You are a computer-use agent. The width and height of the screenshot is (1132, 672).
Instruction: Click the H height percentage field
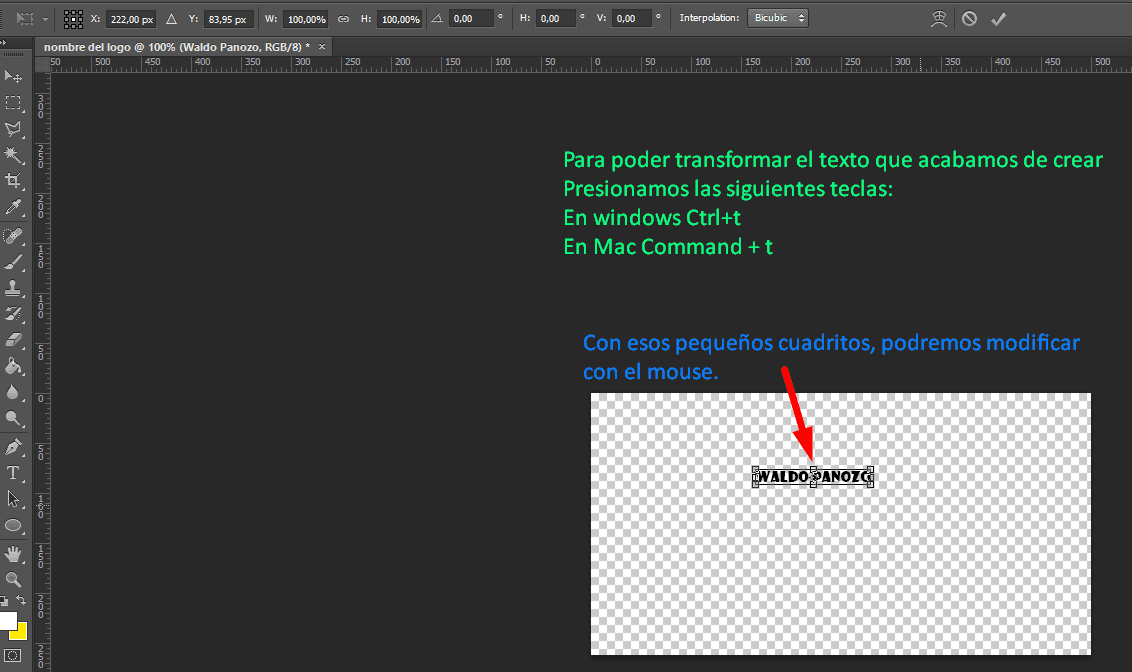399,19
